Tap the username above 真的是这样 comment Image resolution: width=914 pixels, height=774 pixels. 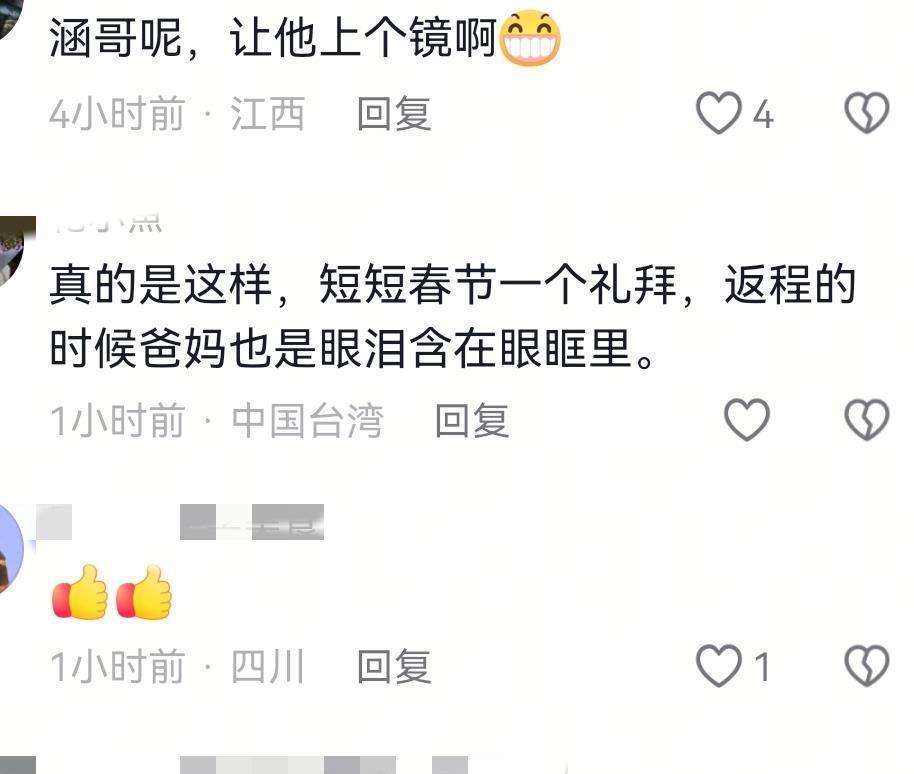click(x=108, y=223)
